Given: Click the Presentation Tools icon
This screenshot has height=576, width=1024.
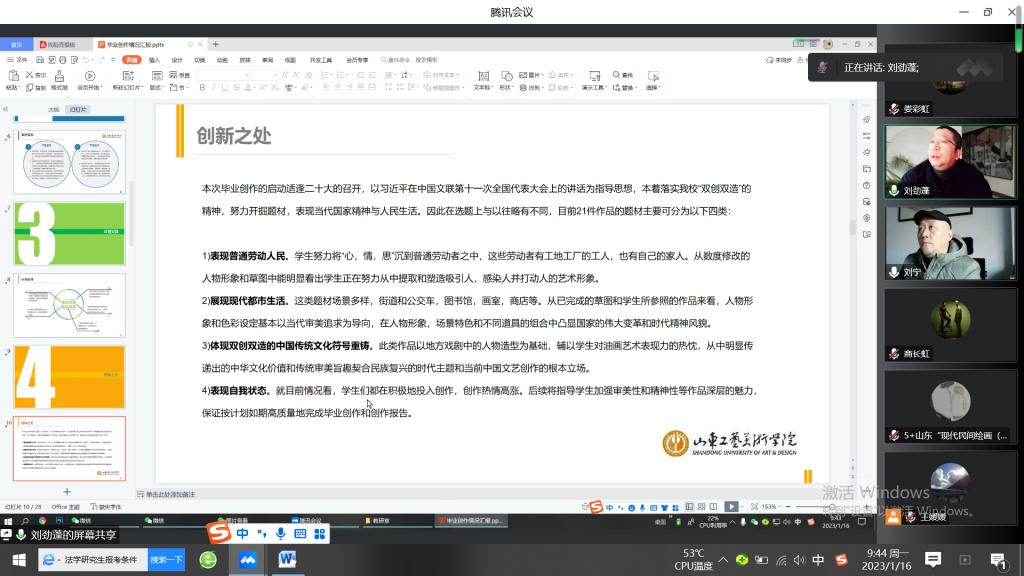Looking at the screenshot, I should (595, 77).
